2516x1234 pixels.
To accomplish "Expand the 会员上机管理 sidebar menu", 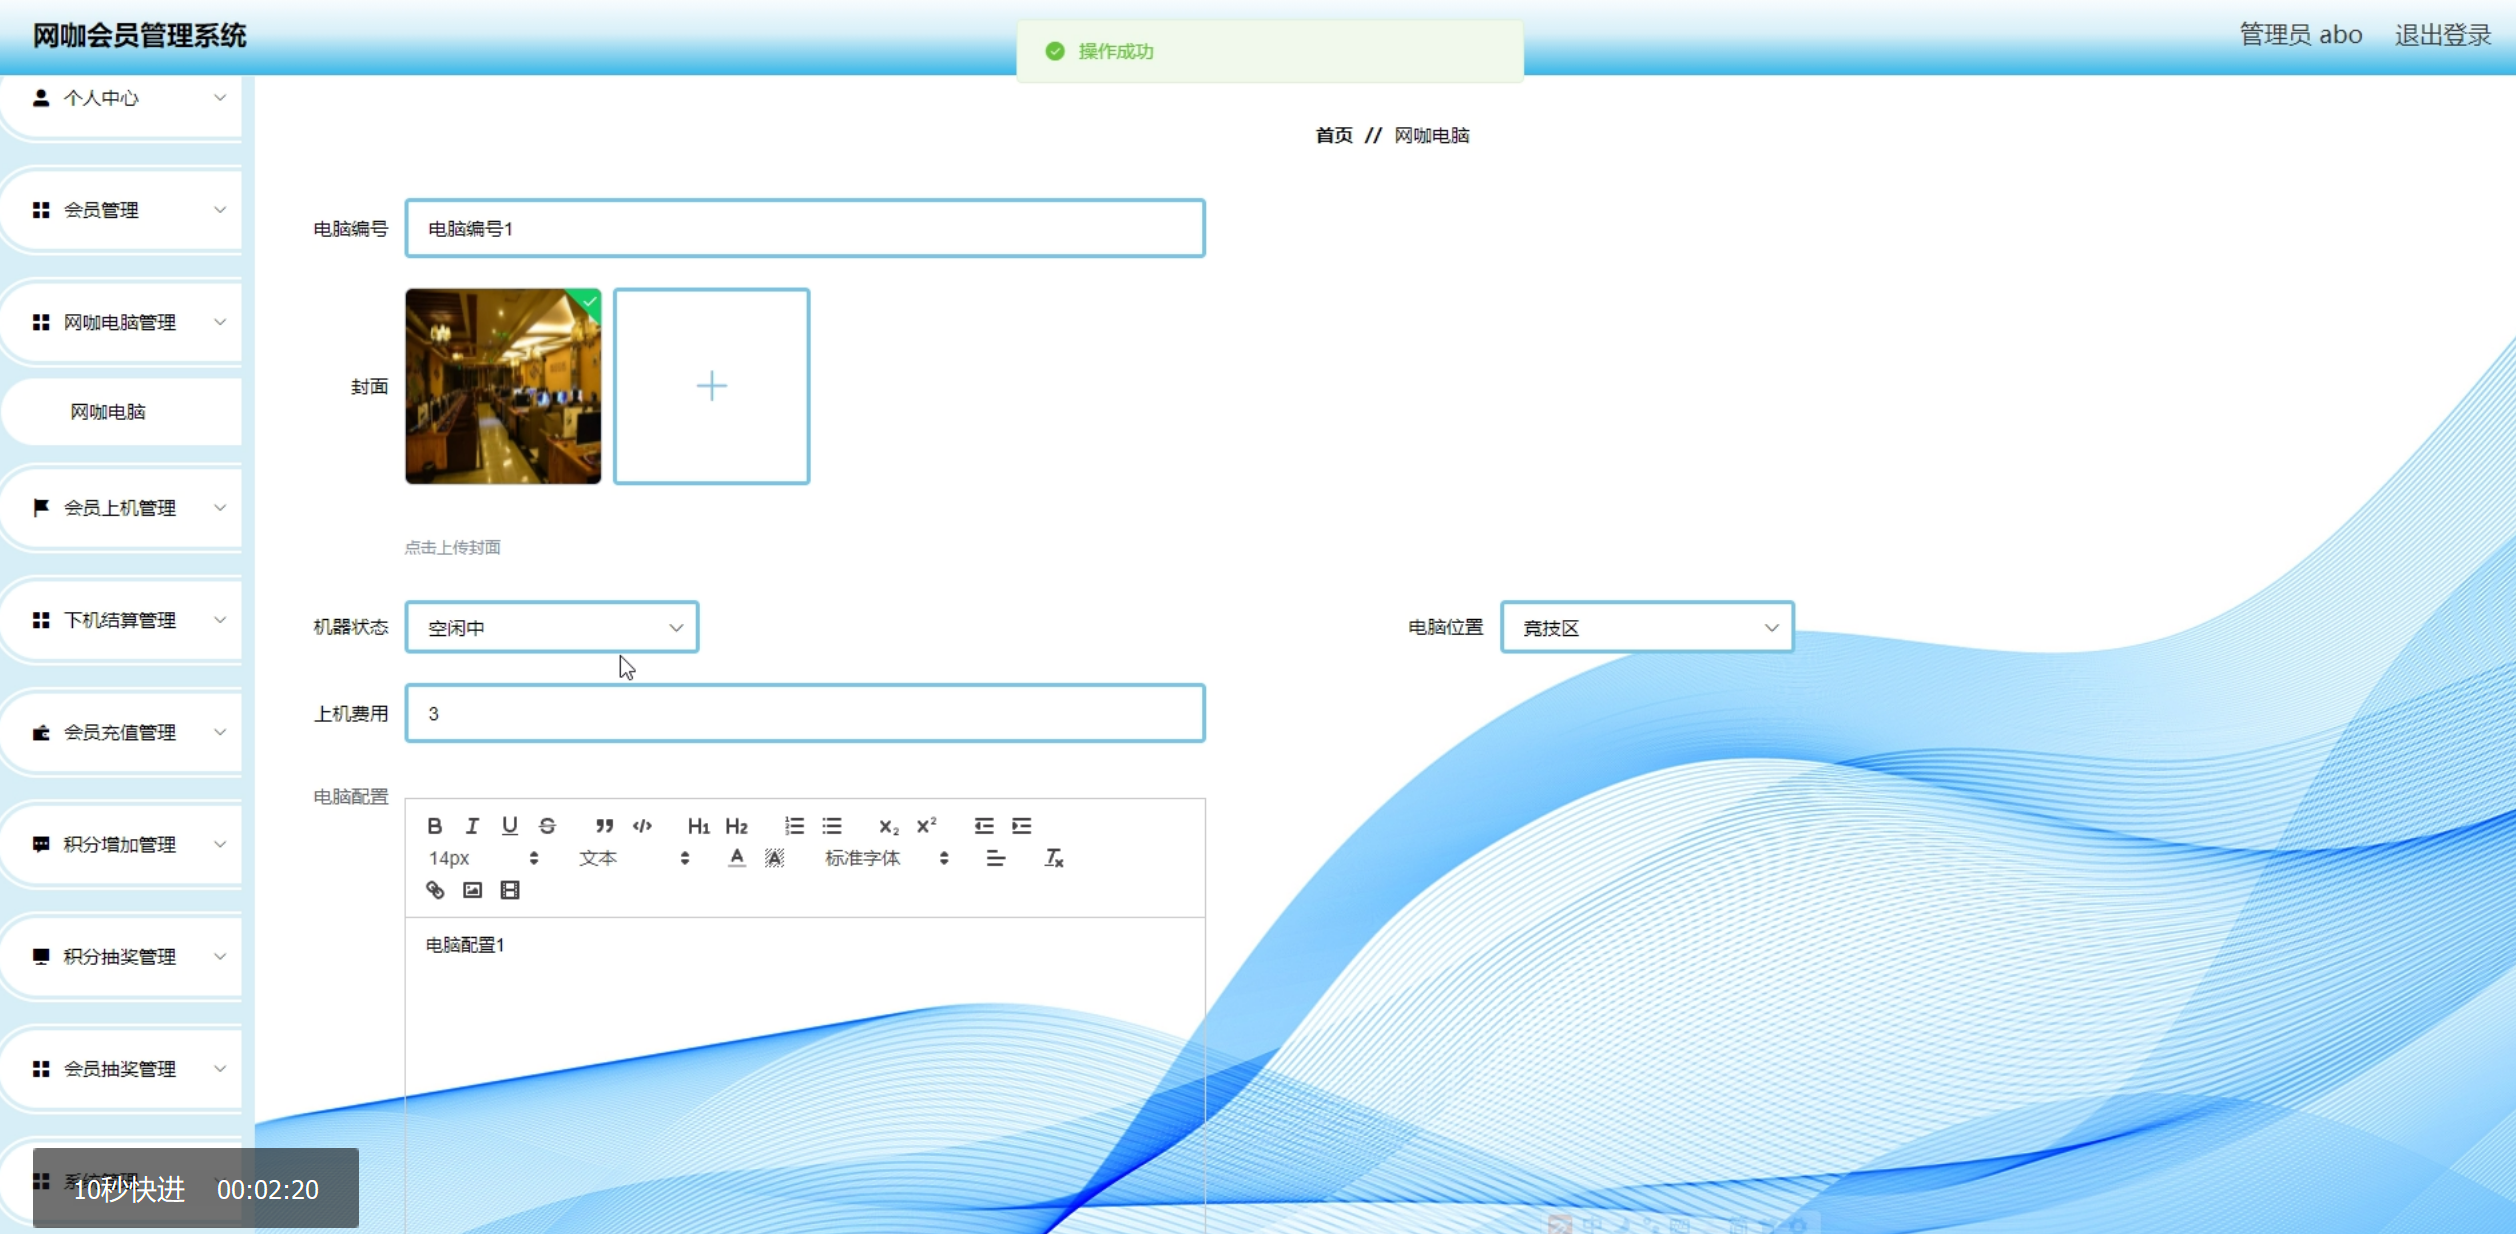I will coord(122,508).
